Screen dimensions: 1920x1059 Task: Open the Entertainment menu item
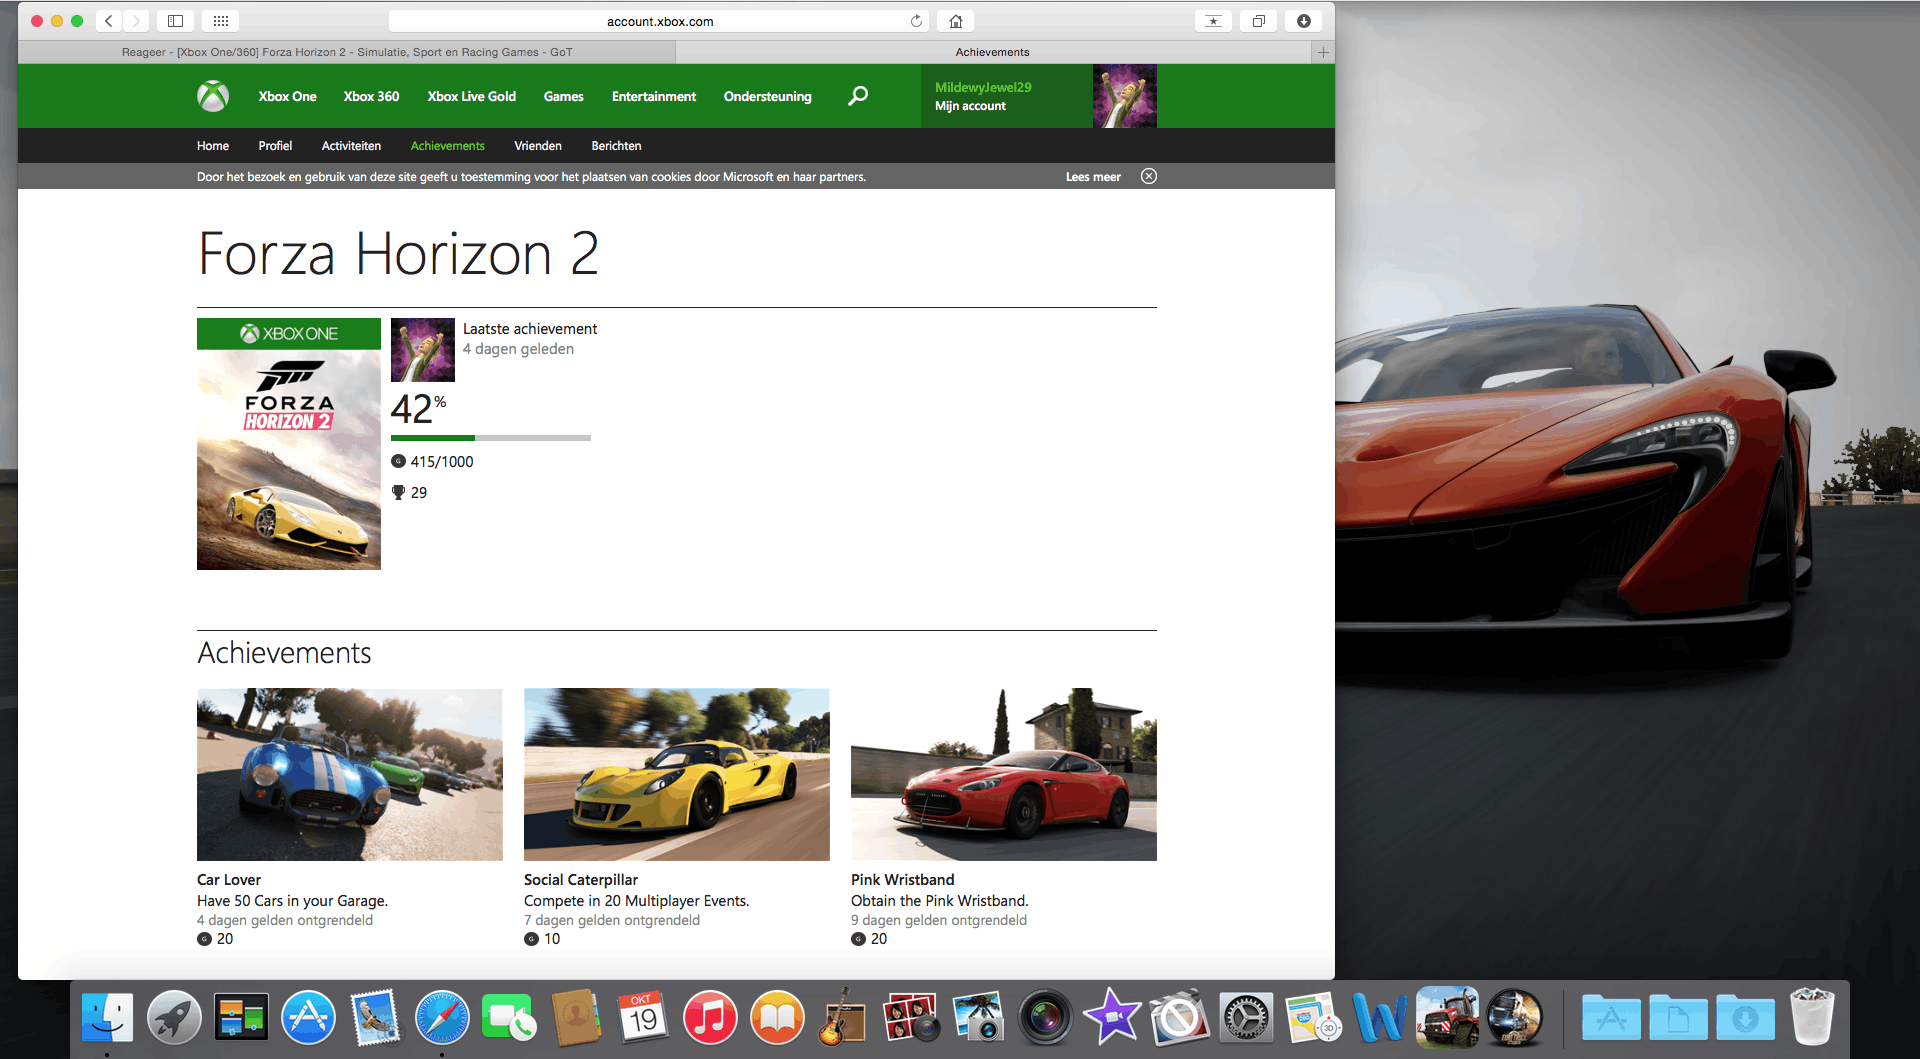(x=654, y=96)
